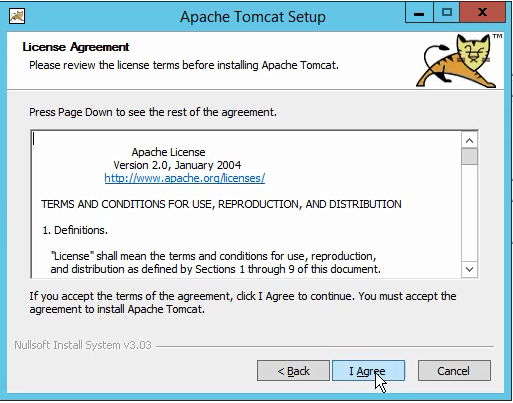Click the "Version 2.0, January 2004" line

pyautogui.click(x=177, y=165)
